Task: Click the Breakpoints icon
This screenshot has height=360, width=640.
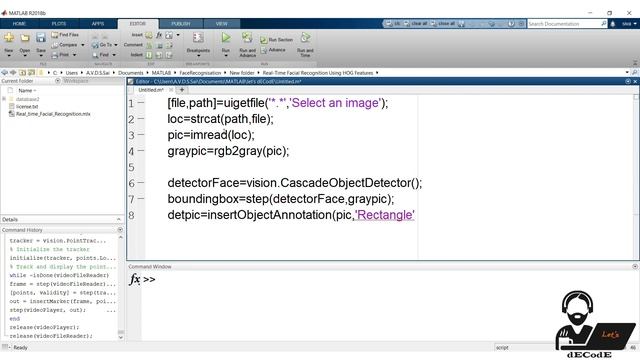Action: [x=198, y=38]
